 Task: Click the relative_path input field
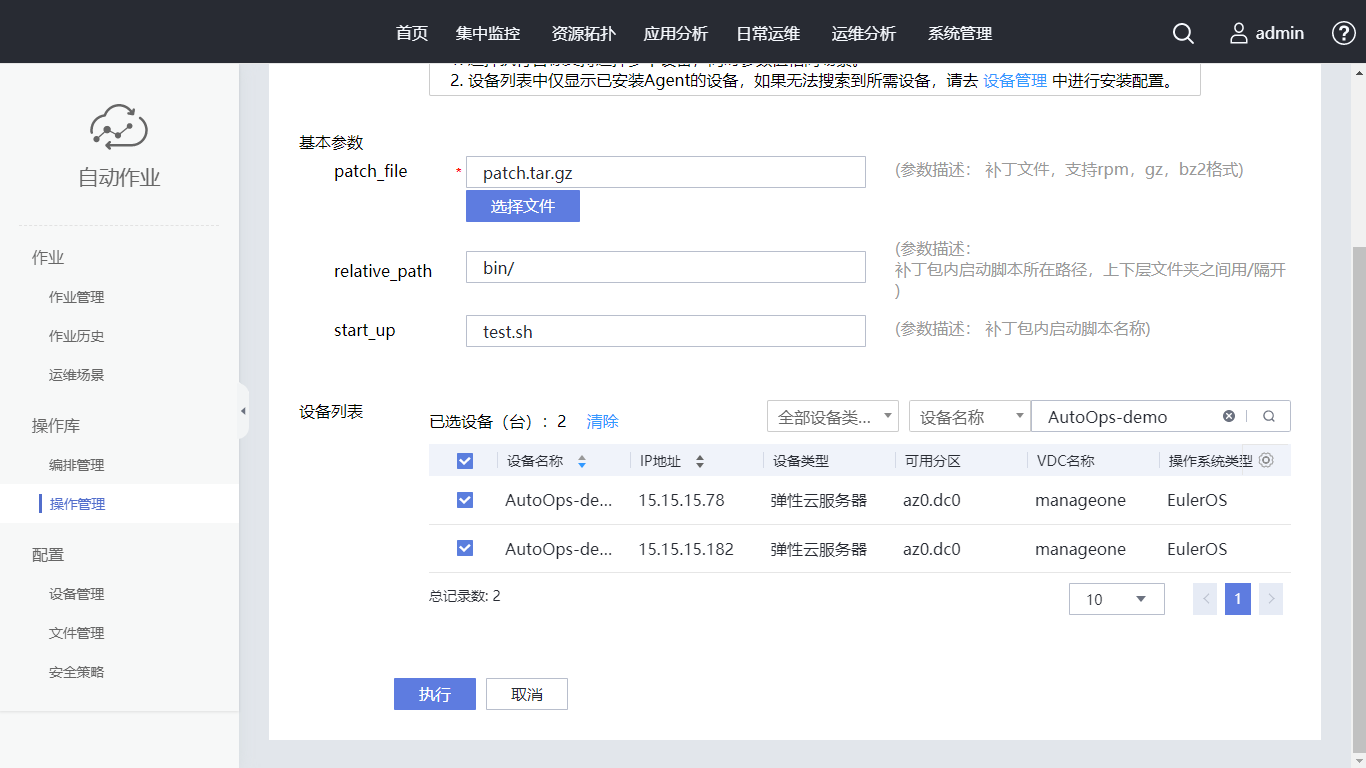coord(665,267)
